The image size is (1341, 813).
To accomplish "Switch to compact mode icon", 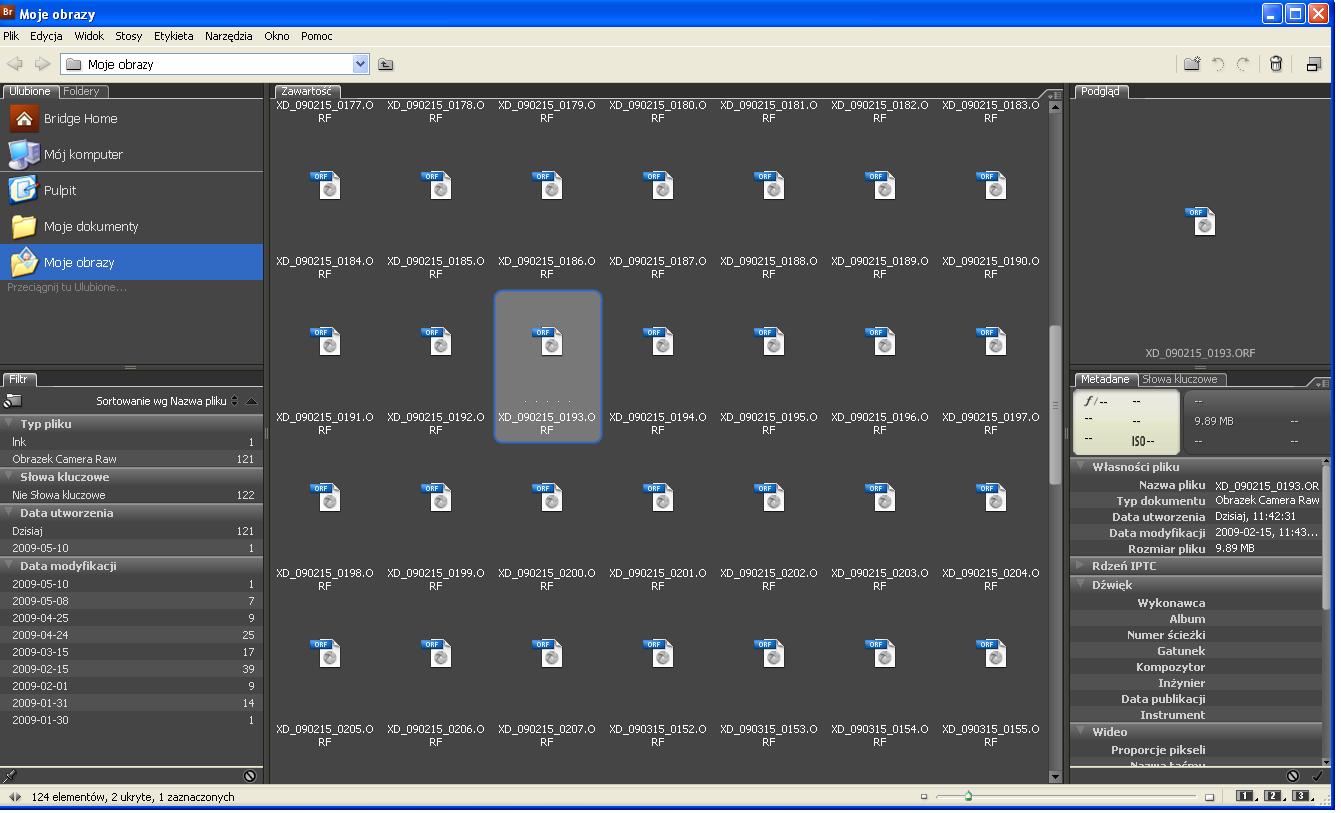I will click(x=1313, y=64).
